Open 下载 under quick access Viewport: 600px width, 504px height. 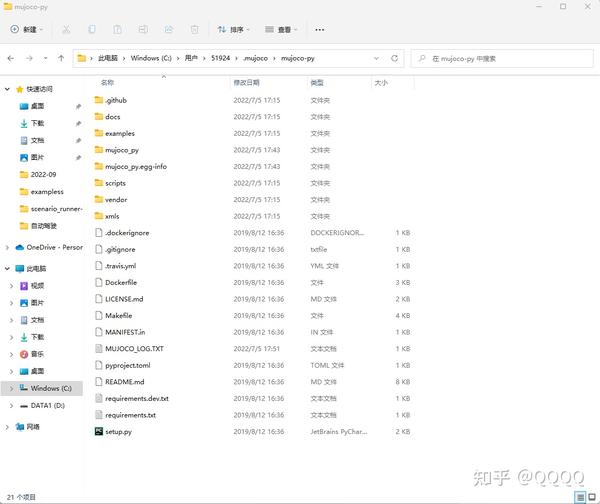37,123
